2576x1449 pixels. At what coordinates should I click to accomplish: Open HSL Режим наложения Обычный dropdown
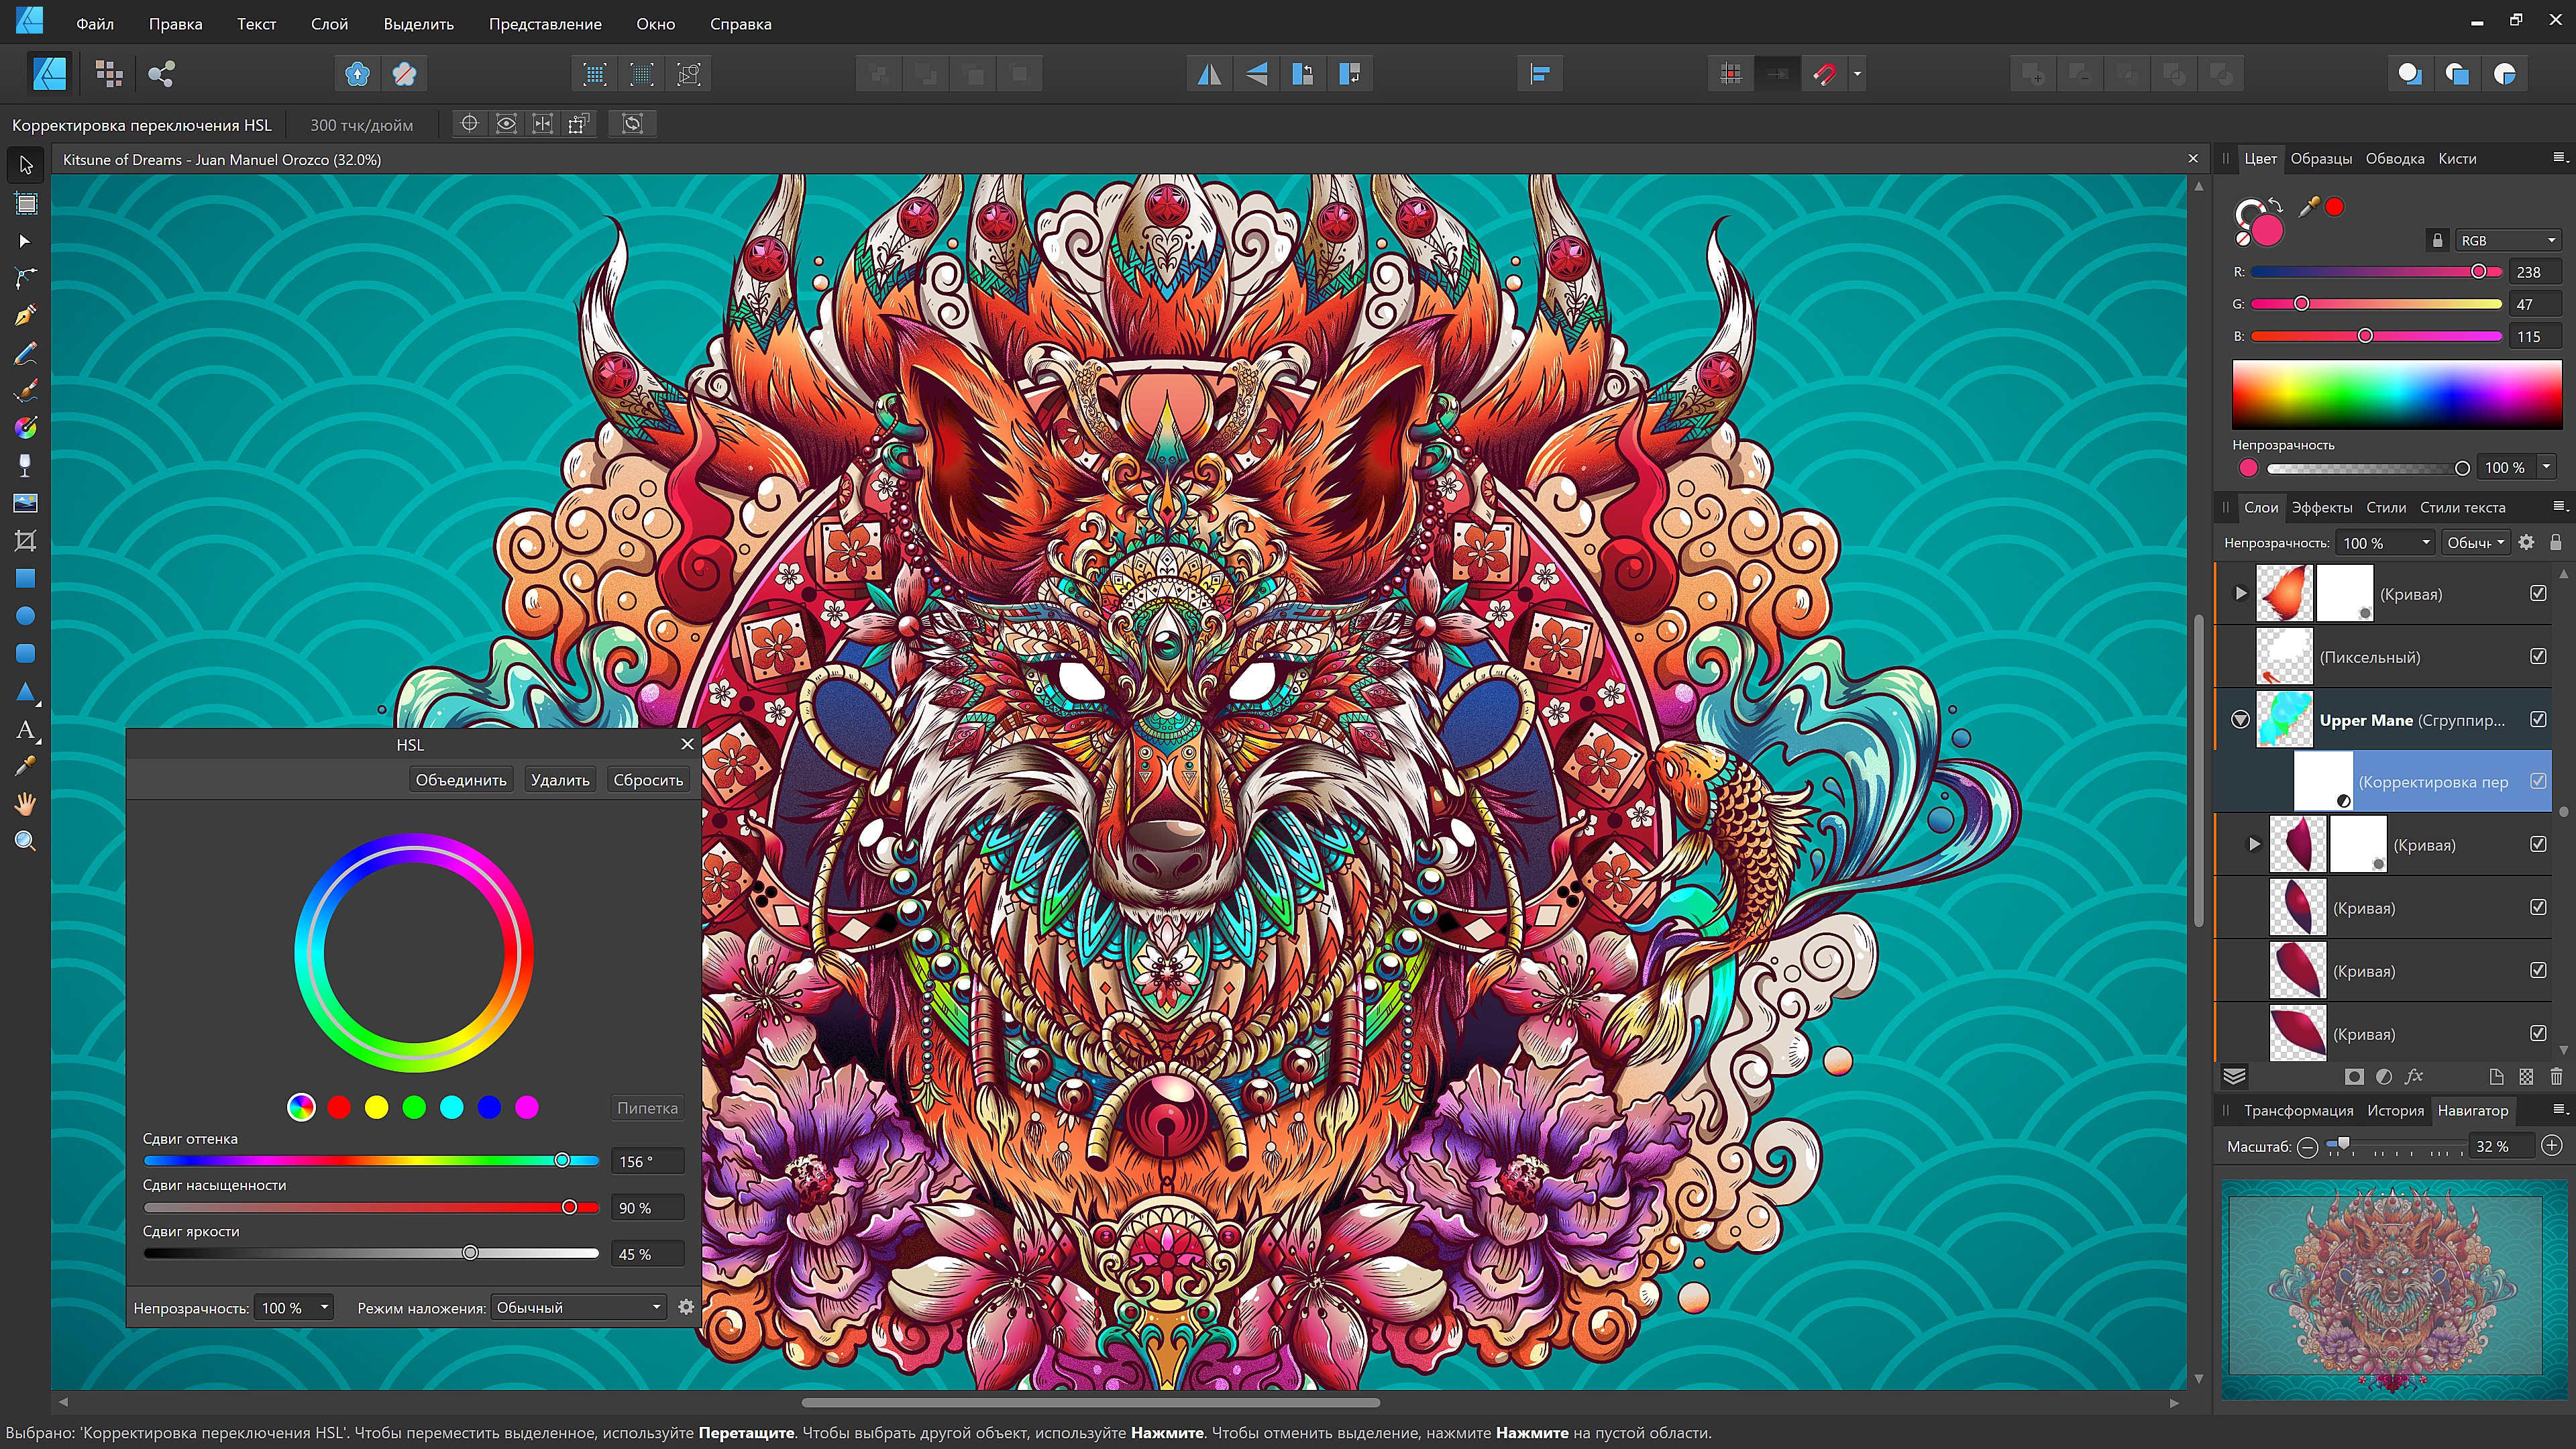578,1308
